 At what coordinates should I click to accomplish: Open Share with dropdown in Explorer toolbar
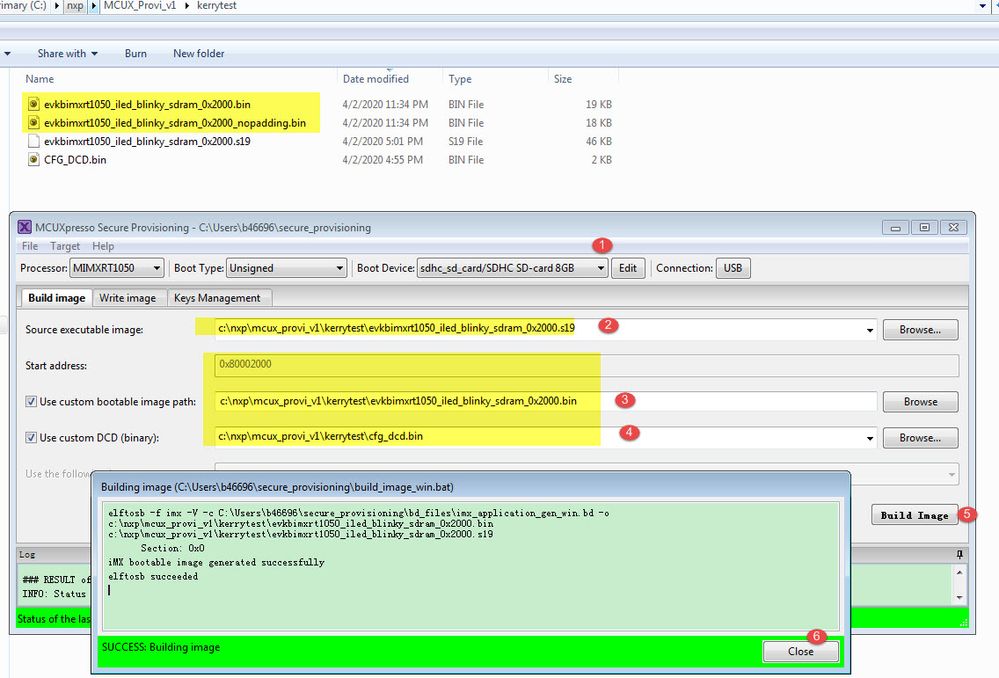coord(68,54)
